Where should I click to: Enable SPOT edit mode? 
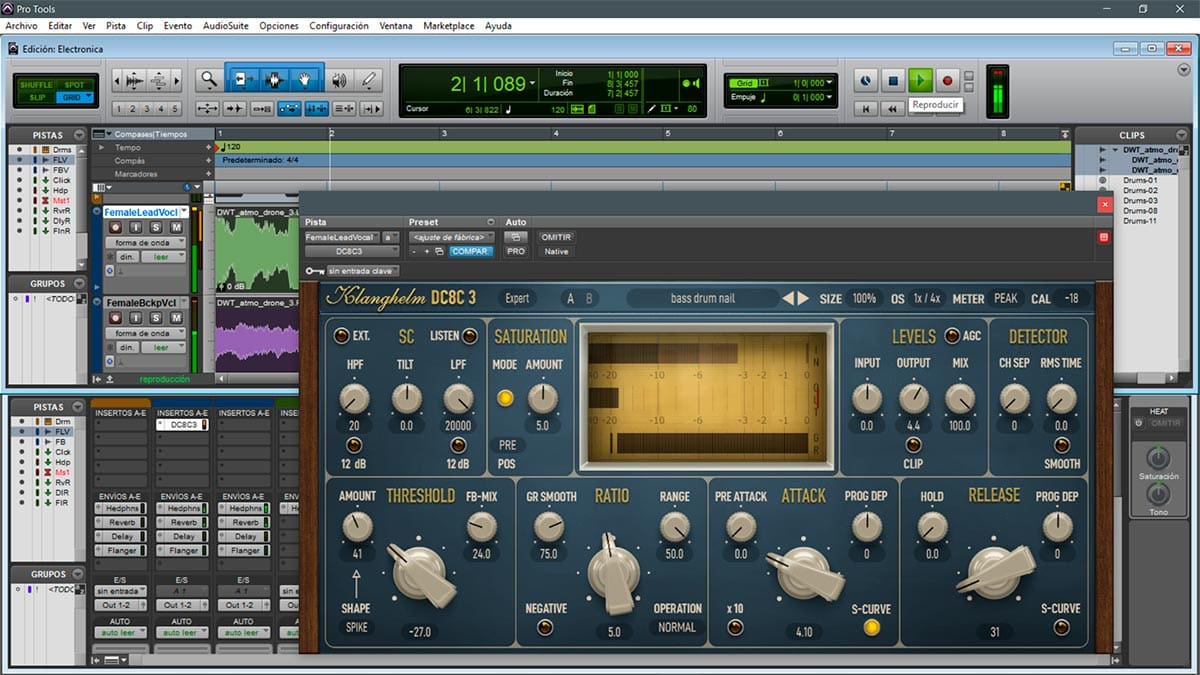75,85
